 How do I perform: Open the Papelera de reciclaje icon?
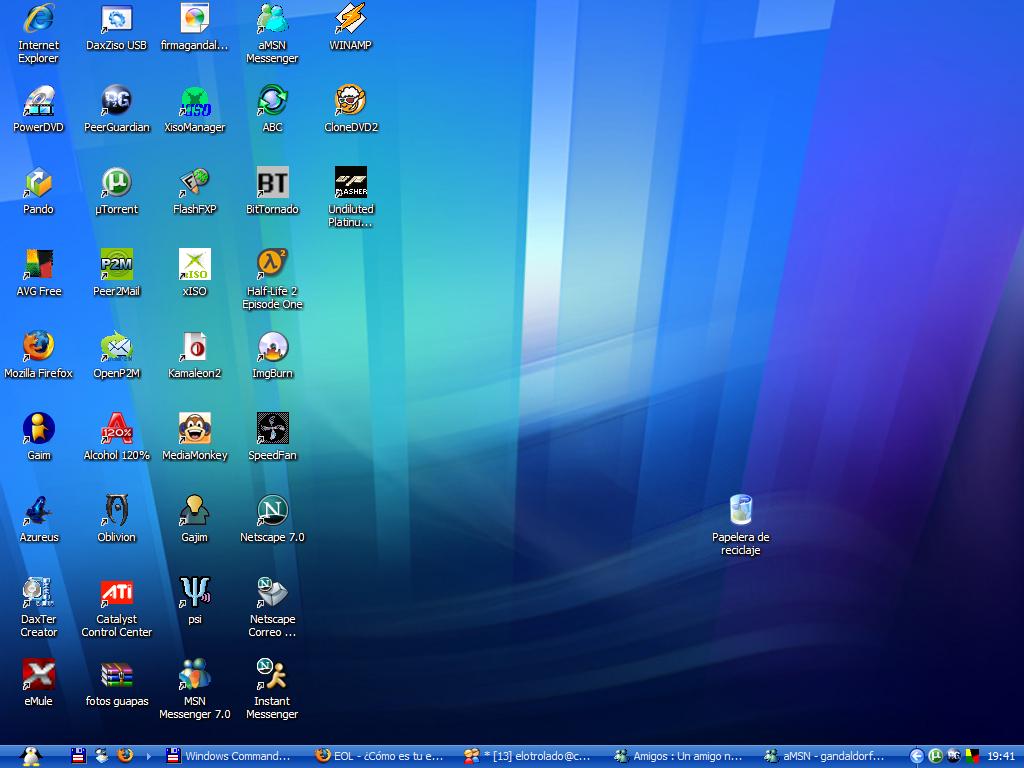tap(741, 511)
